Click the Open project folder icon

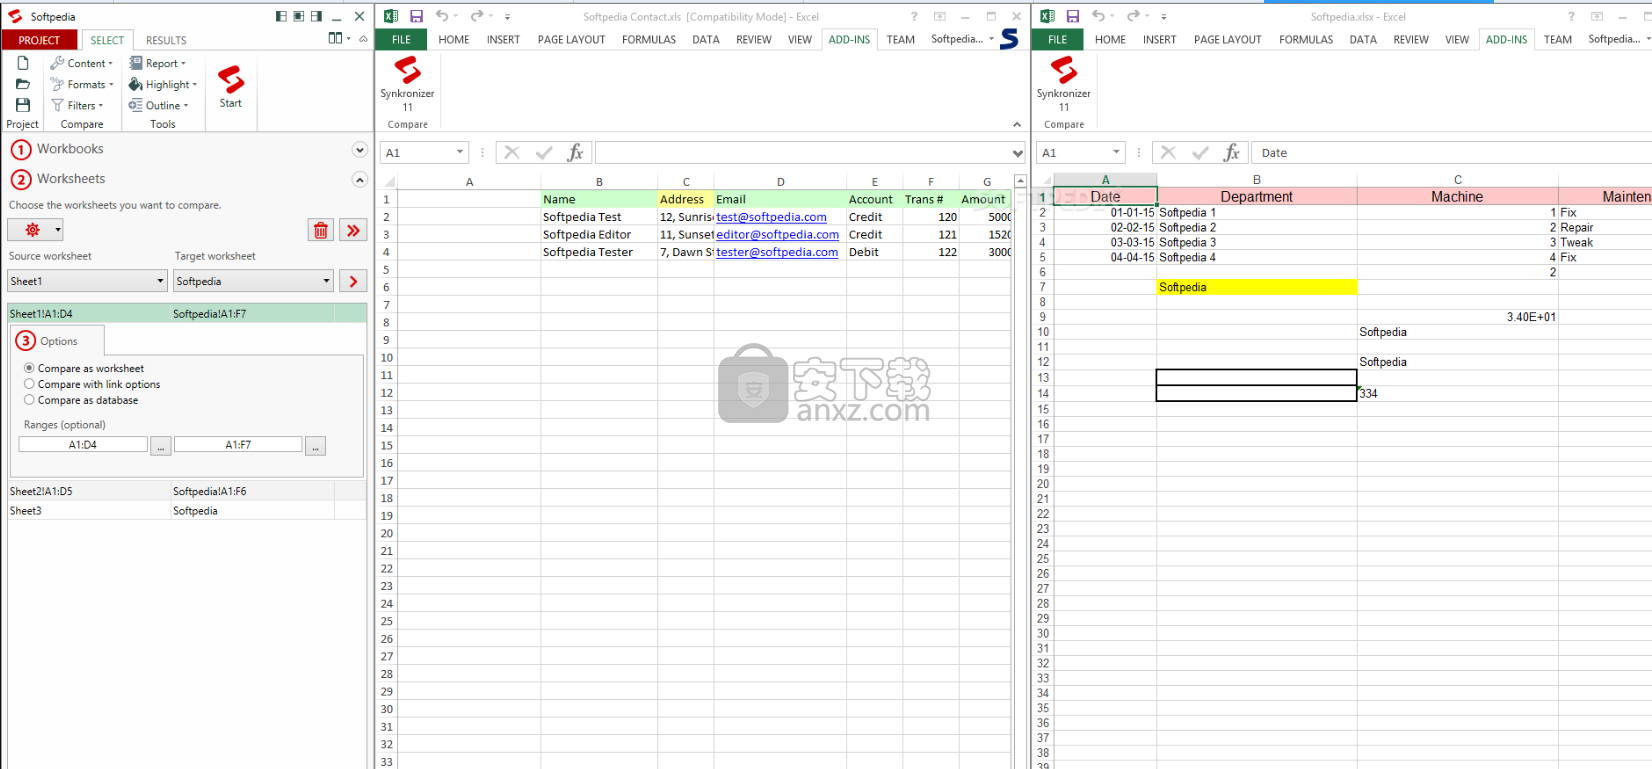tap(22, 84)
